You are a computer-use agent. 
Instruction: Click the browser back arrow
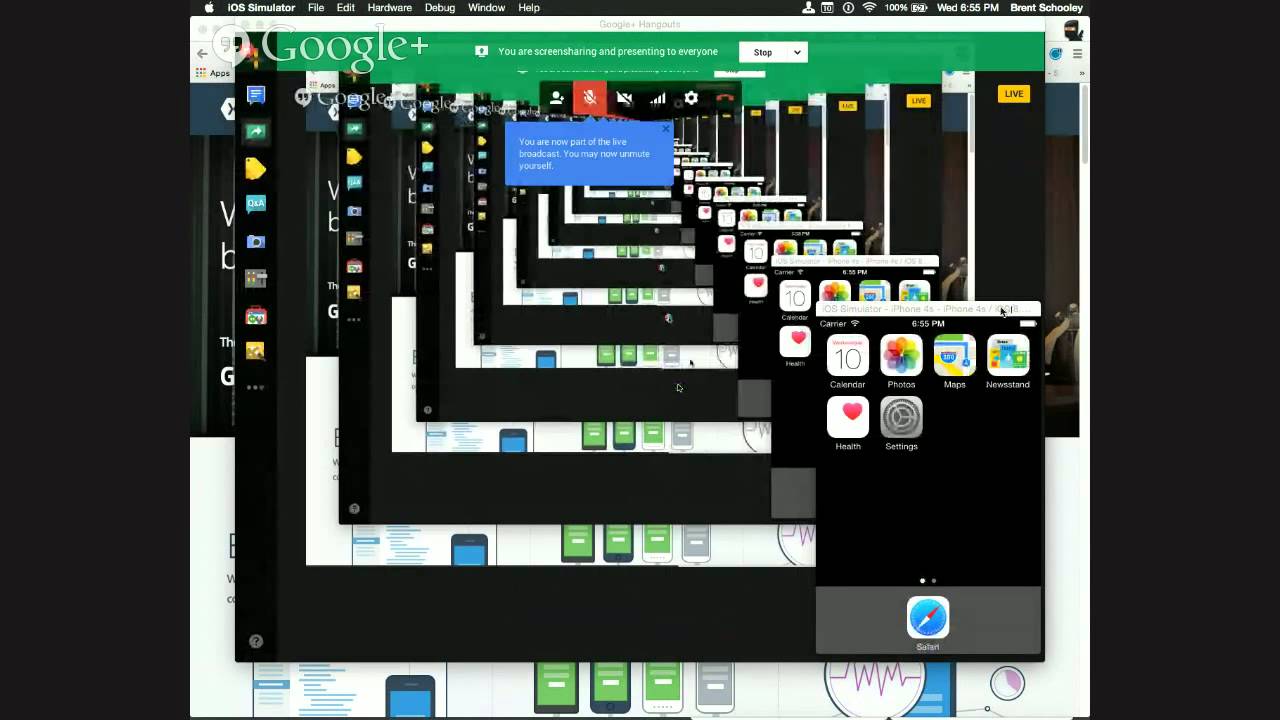pos(203,53)
